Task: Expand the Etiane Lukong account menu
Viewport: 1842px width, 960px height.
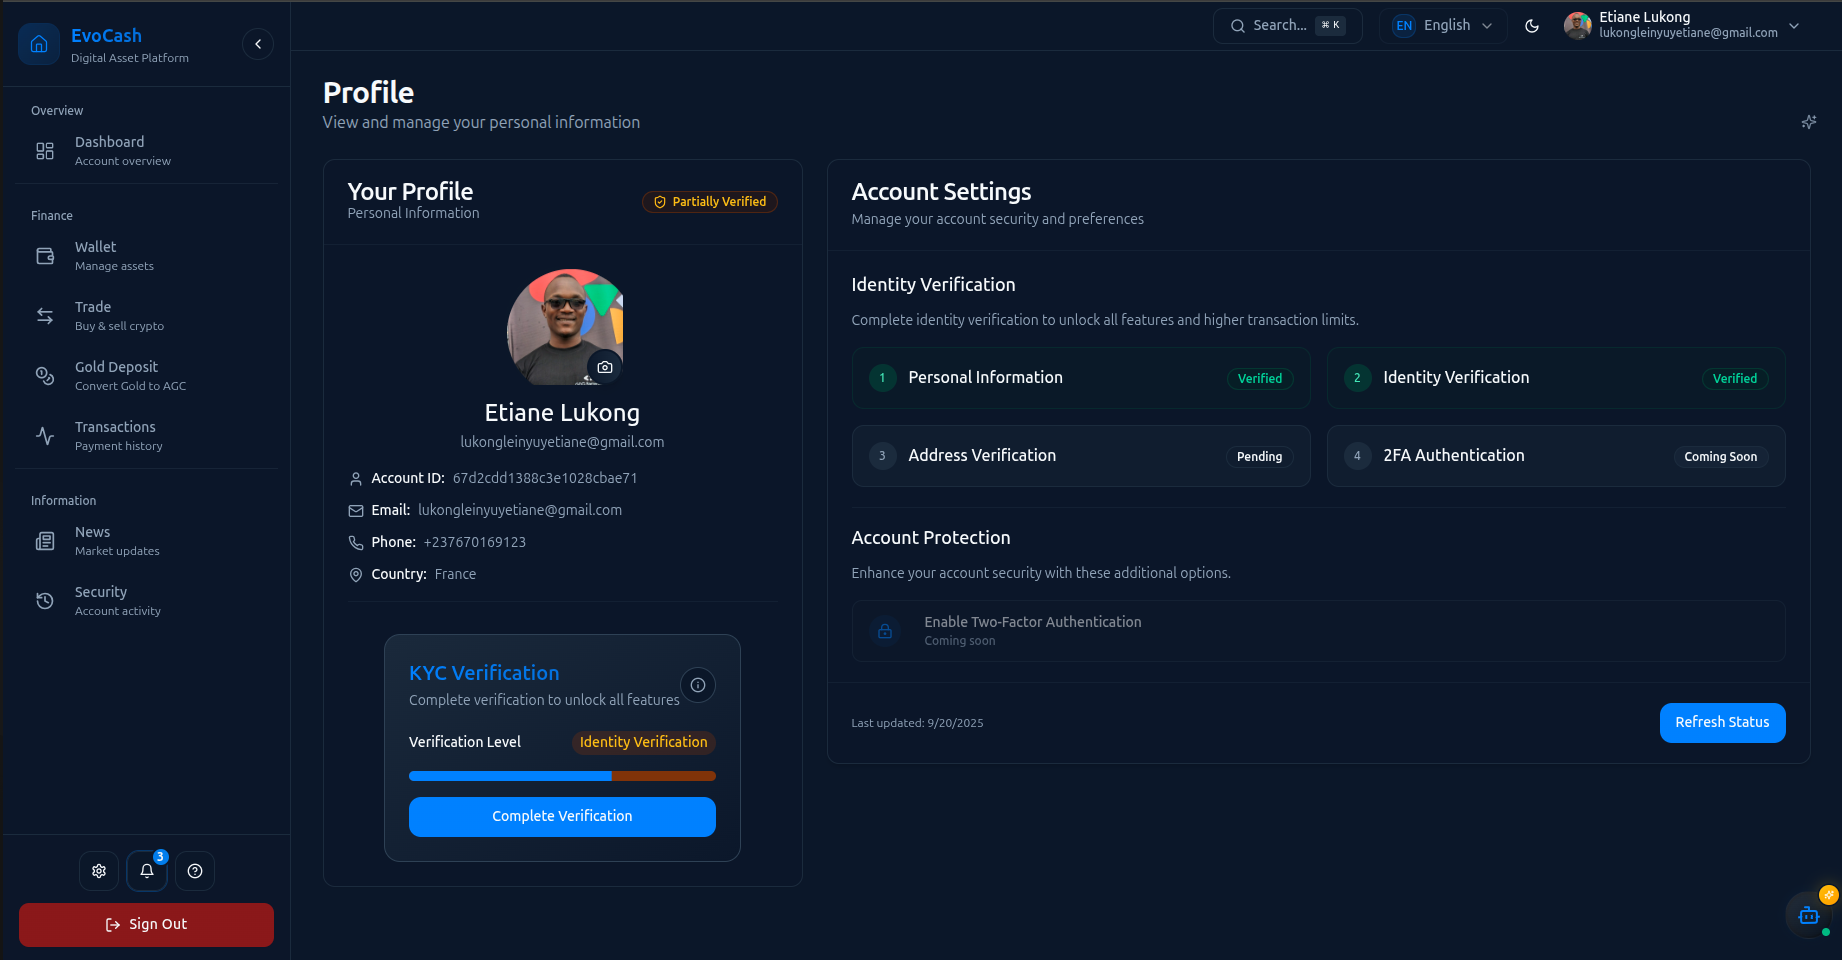Action: (1683, 26)
